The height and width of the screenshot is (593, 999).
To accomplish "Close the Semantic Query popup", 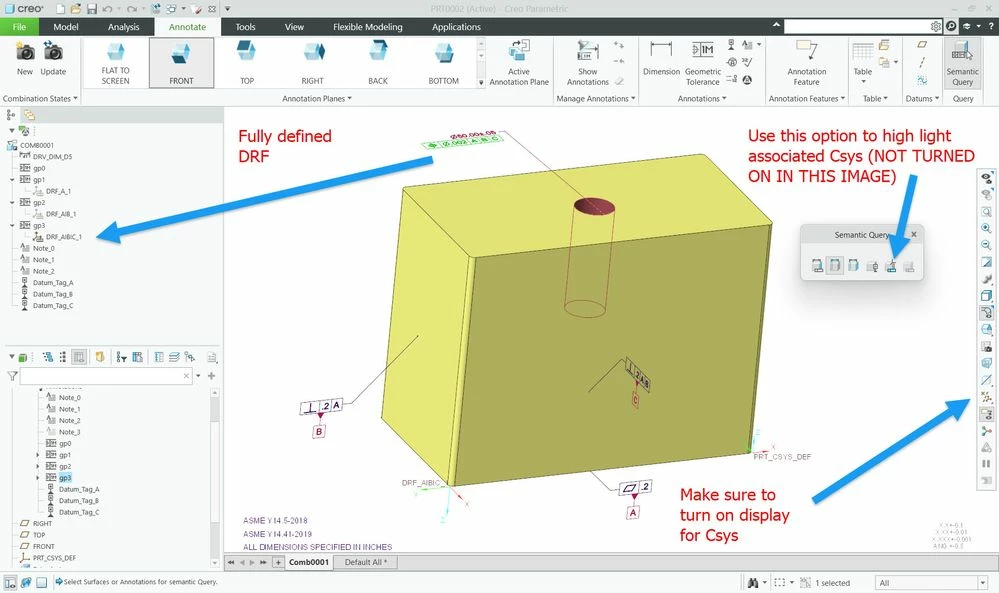I will tap(914, 234).
